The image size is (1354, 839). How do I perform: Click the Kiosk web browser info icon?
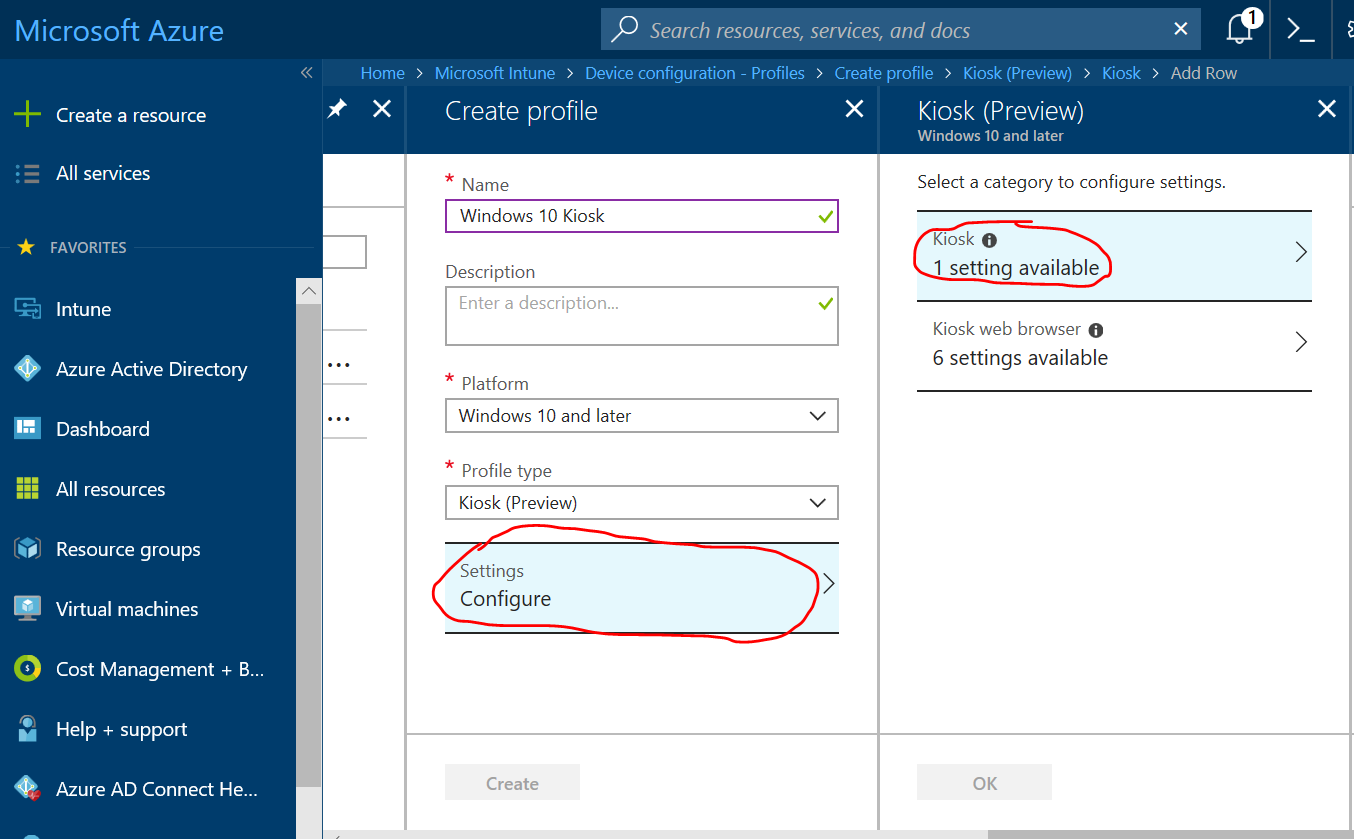tap(1095, 328)
